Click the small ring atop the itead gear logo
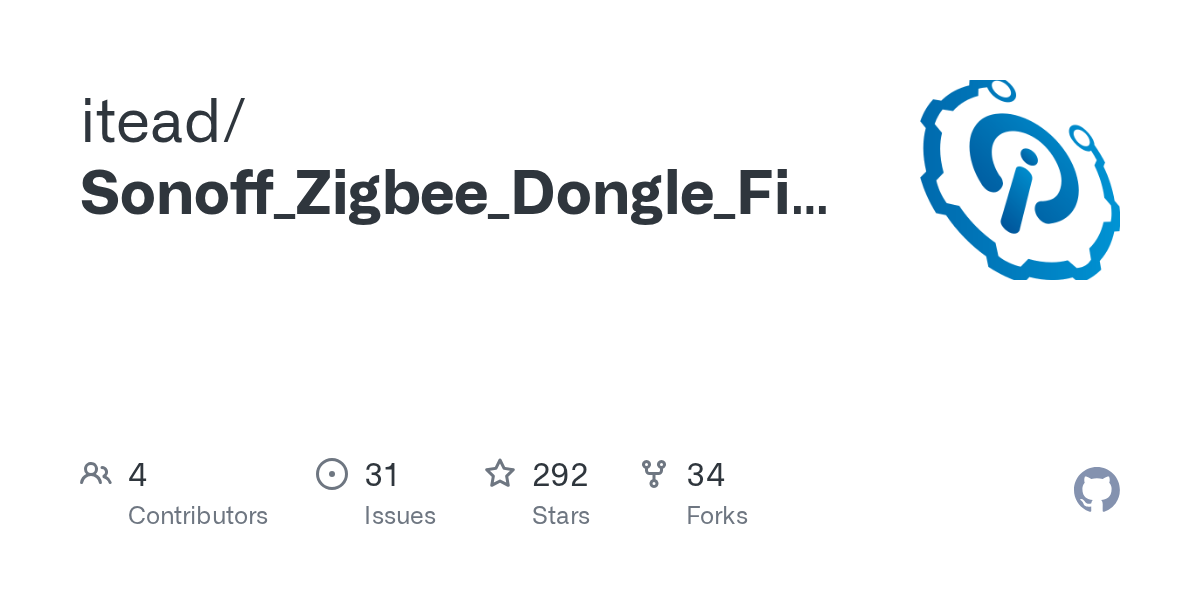 point(1001,91)
